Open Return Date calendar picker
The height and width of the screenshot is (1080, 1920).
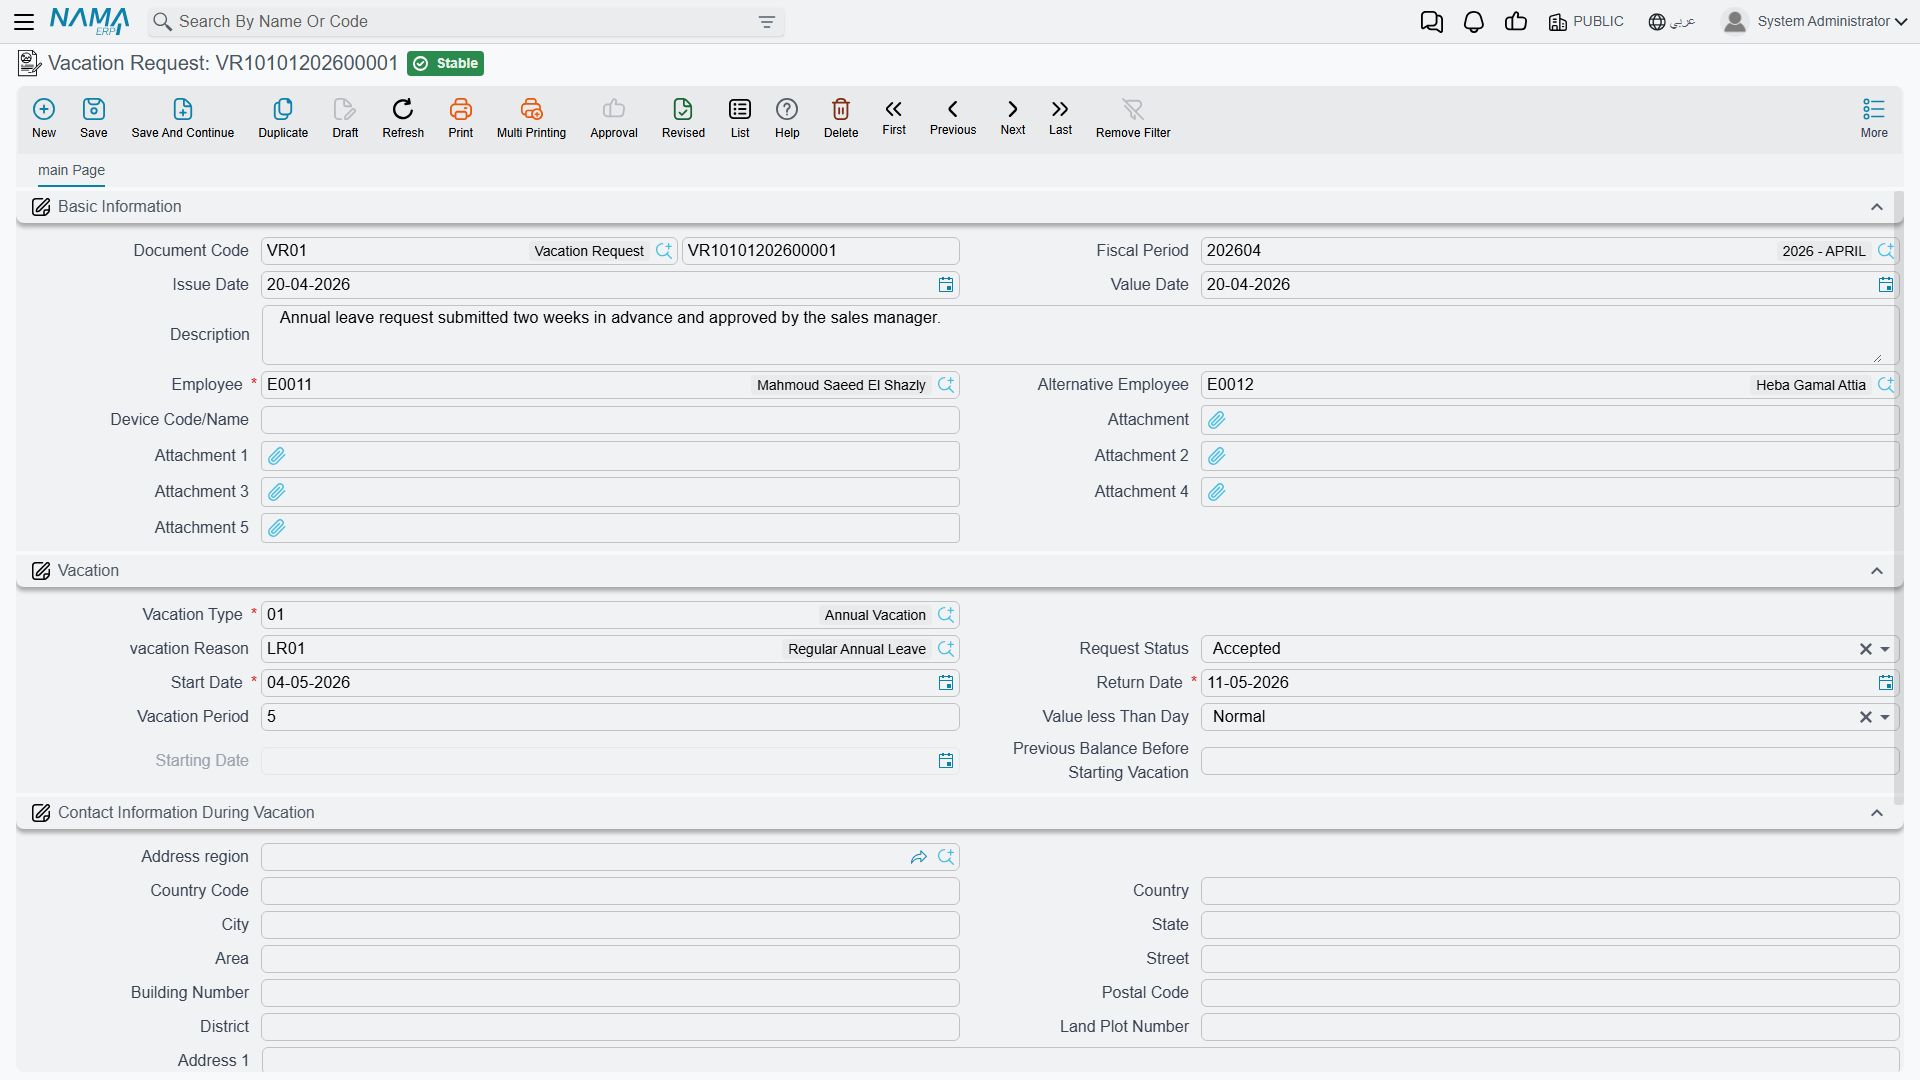1886,683
